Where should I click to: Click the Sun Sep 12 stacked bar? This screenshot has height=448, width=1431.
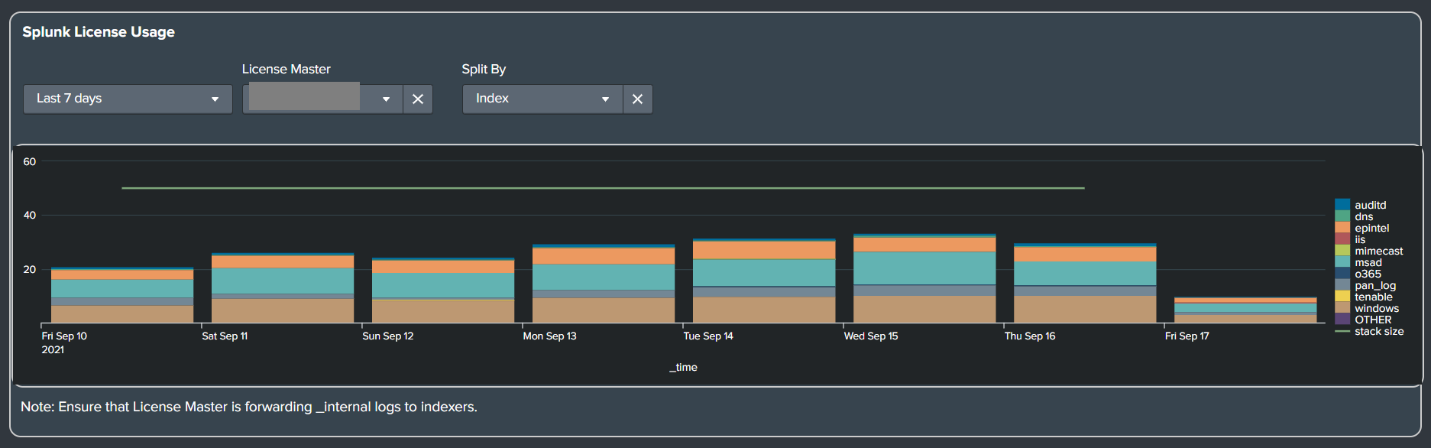(443, 291)
